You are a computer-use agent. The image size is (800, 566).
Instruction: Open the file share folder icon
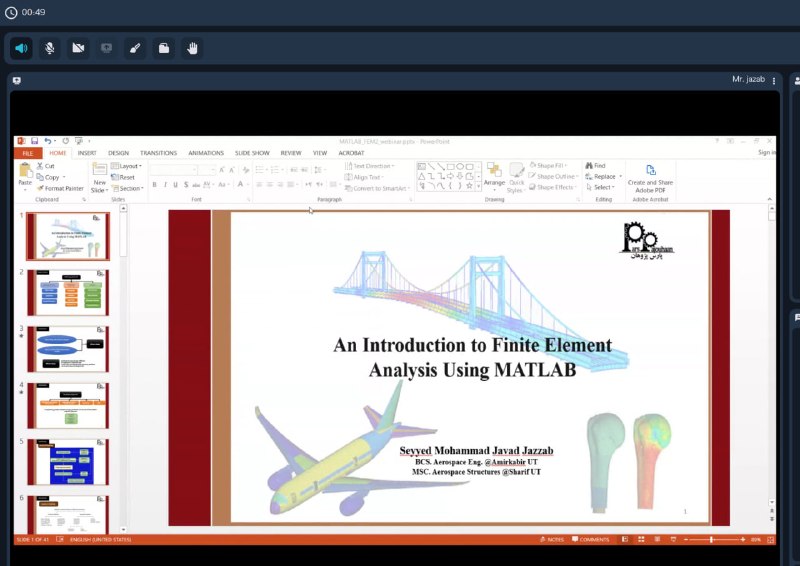tap(164, 48)
